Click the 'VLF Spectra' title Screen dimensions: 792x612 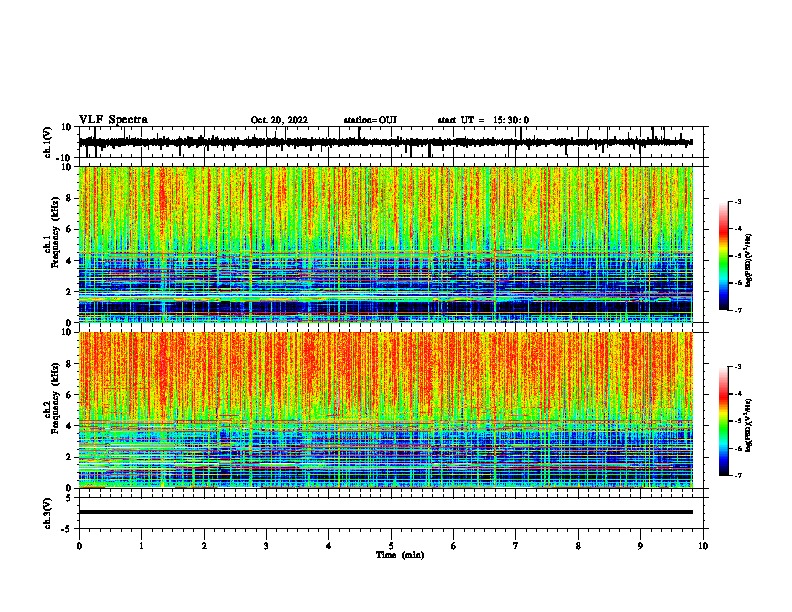pos(113,120)
